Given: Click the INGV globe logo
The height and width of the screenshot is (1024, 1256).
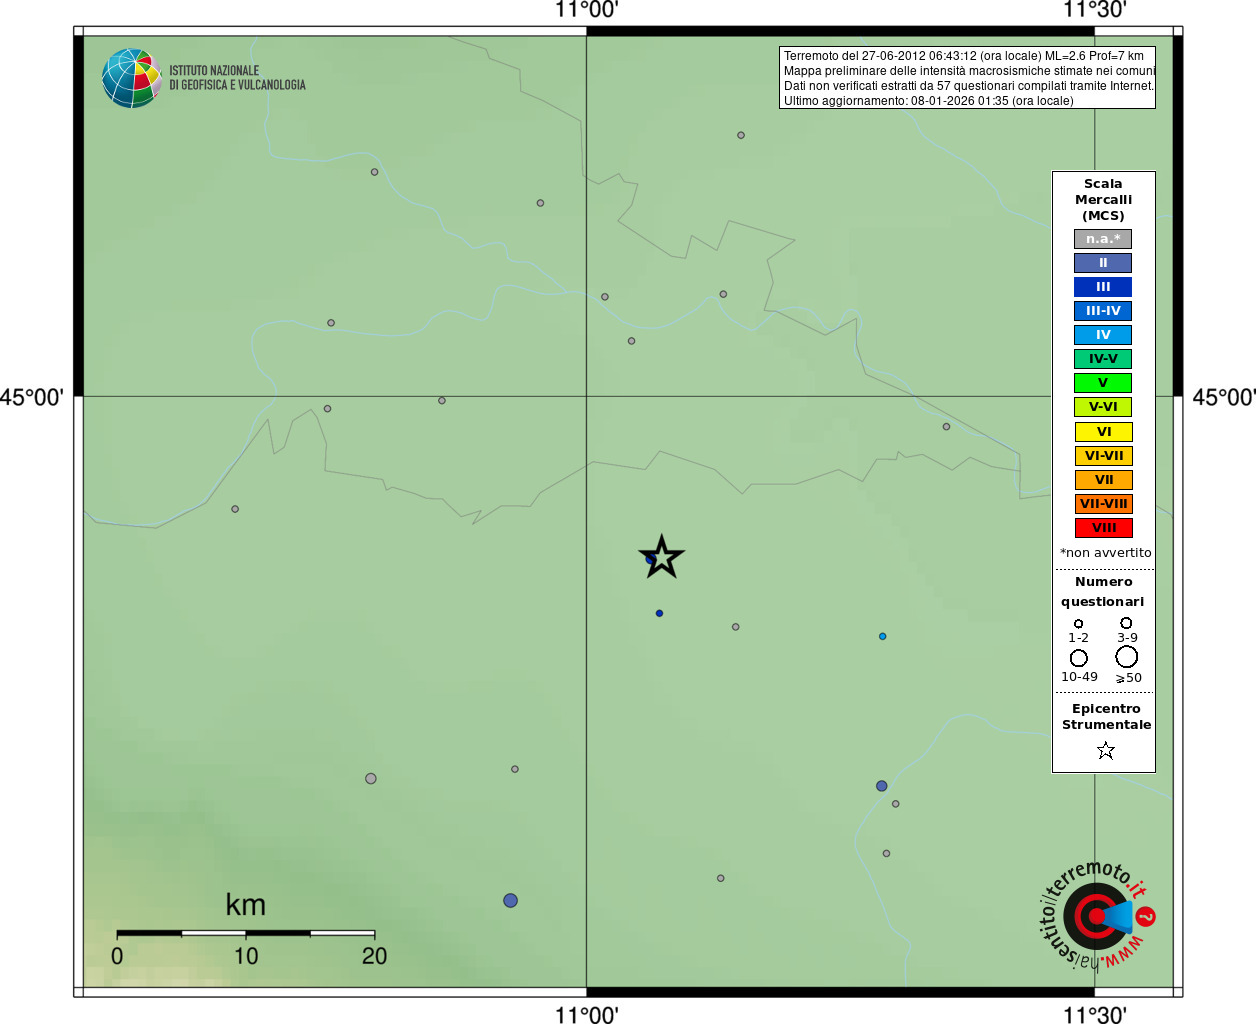Looking at the screenshot, I should 132,78.
